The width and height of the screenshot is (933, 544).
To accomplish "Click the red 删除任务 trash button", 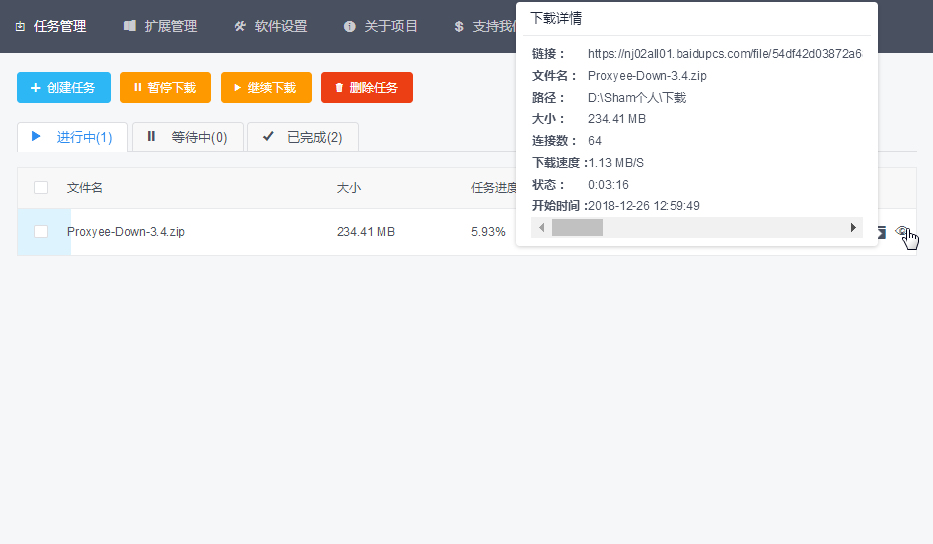I will tap(367, 88).
